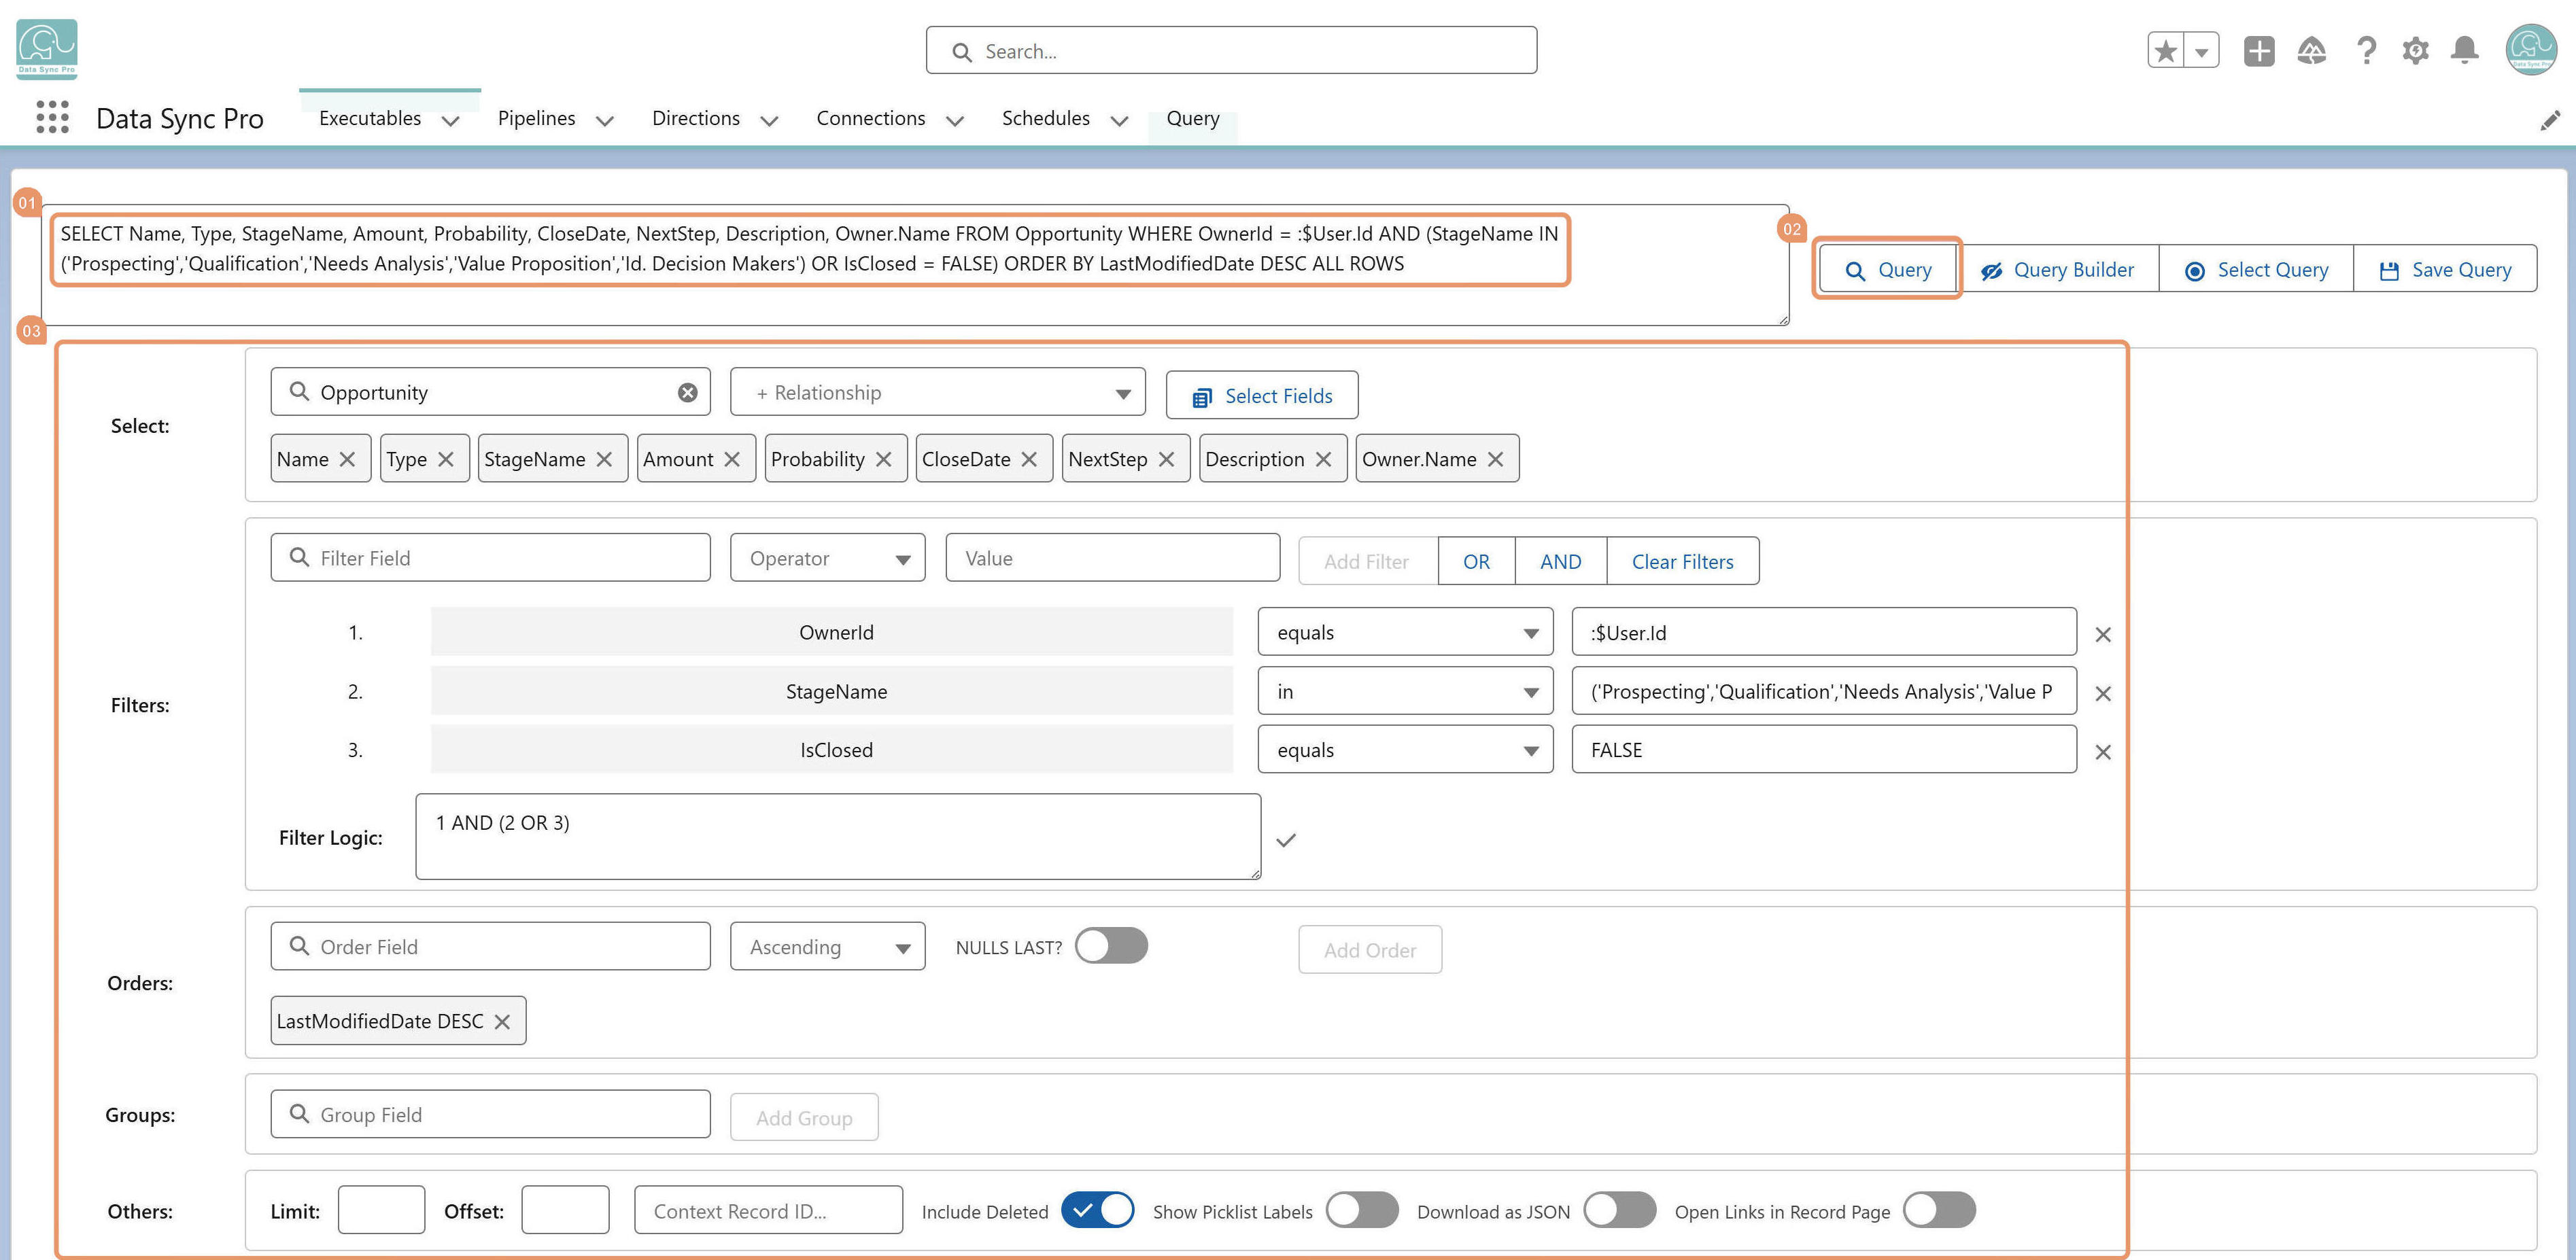Remove the Owner.Name field pill
The height and width of the screenshot is (1260, 2576).
[1495, 459]
